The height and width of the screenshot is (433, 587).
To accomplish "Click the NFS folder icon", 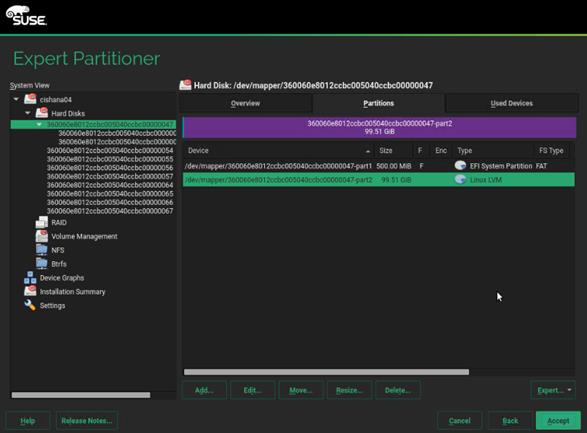I will pos(42,250).
